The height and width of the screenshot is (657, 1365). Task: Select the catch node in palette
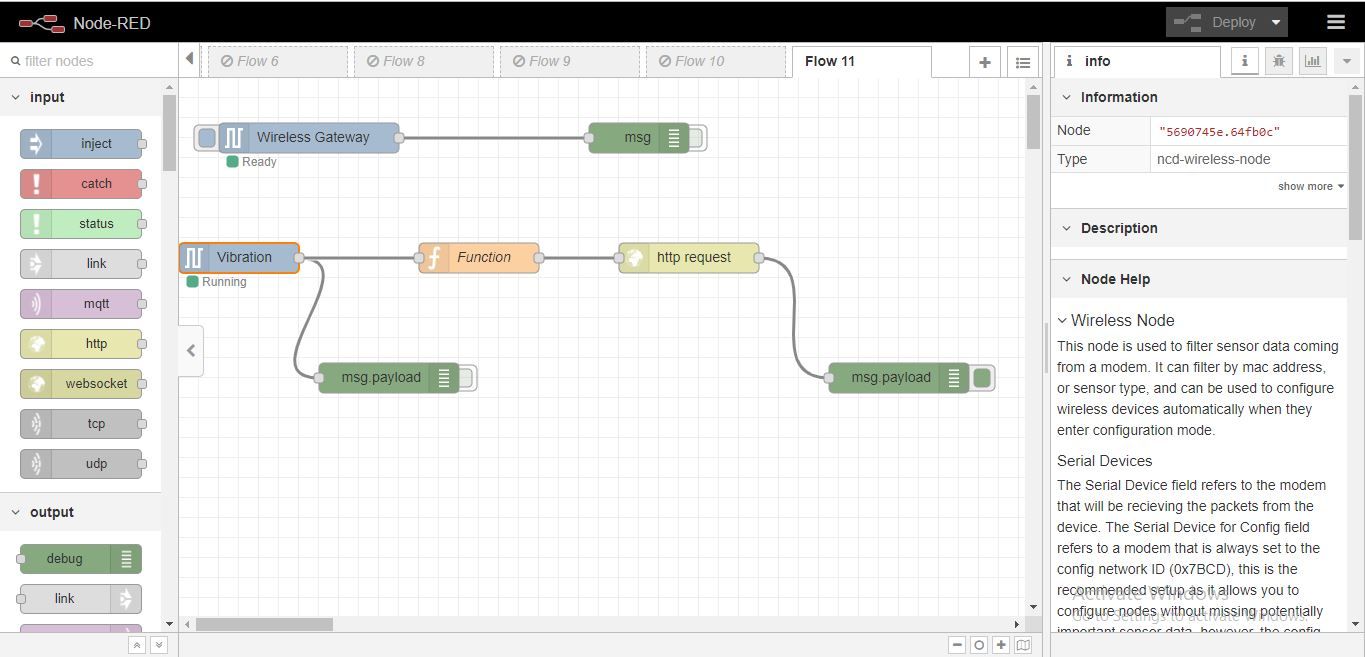pyautogui.click(x=81, y=184)
